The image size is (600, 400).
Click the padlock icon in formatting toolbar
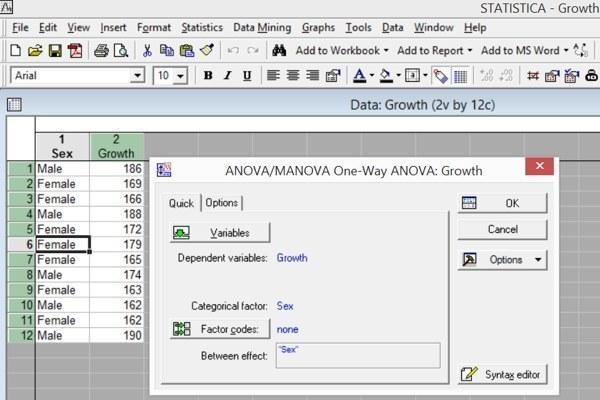591,76
